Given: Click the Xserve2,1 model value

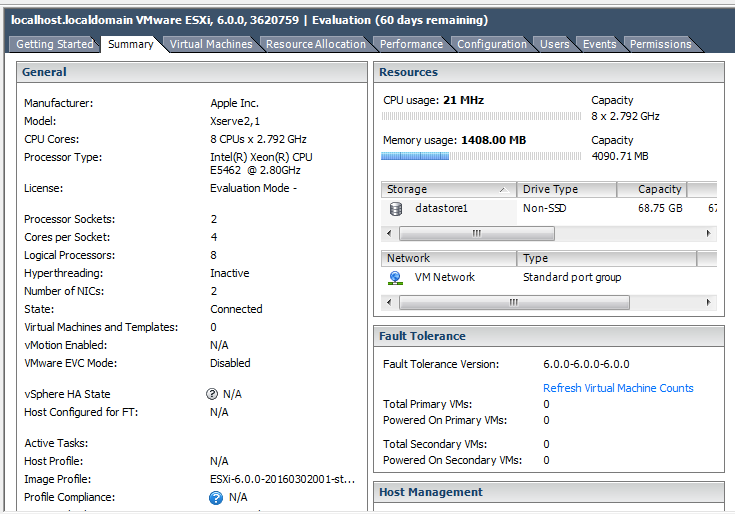Looking at the screenshot, I should click(235, 121).
